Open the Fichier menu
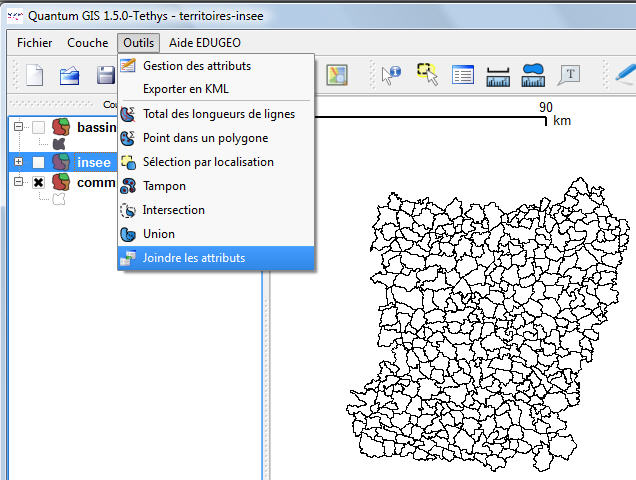This screenshot has height=480, width=636. (35, 43)
